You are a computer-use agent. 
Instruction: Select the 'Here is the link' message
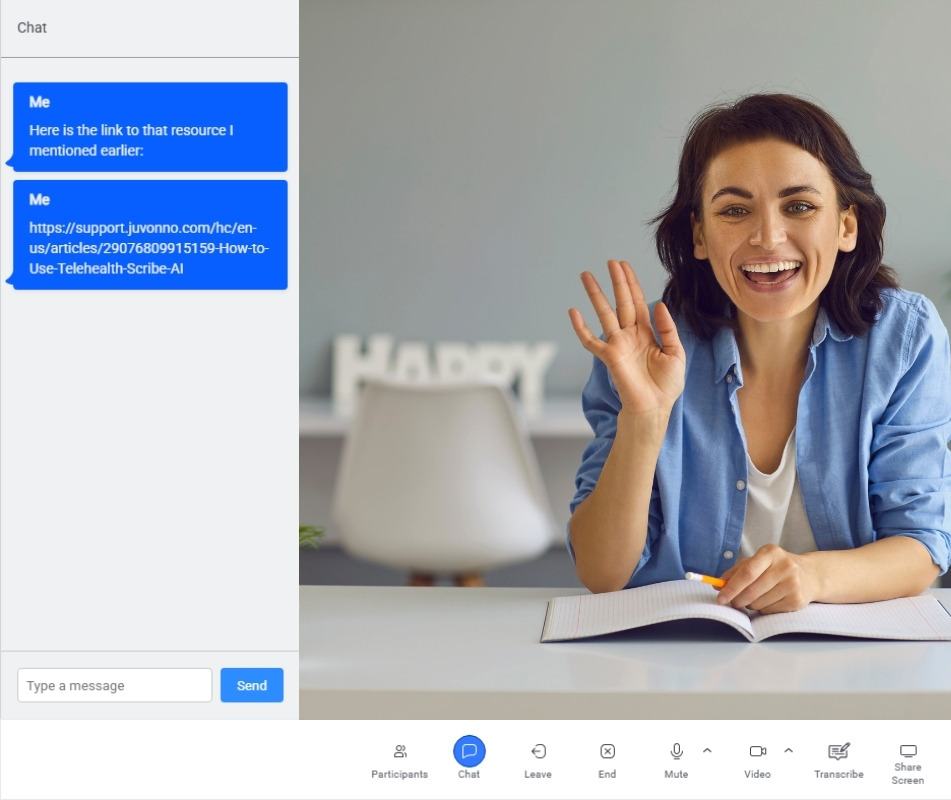[x=150, y=127]
